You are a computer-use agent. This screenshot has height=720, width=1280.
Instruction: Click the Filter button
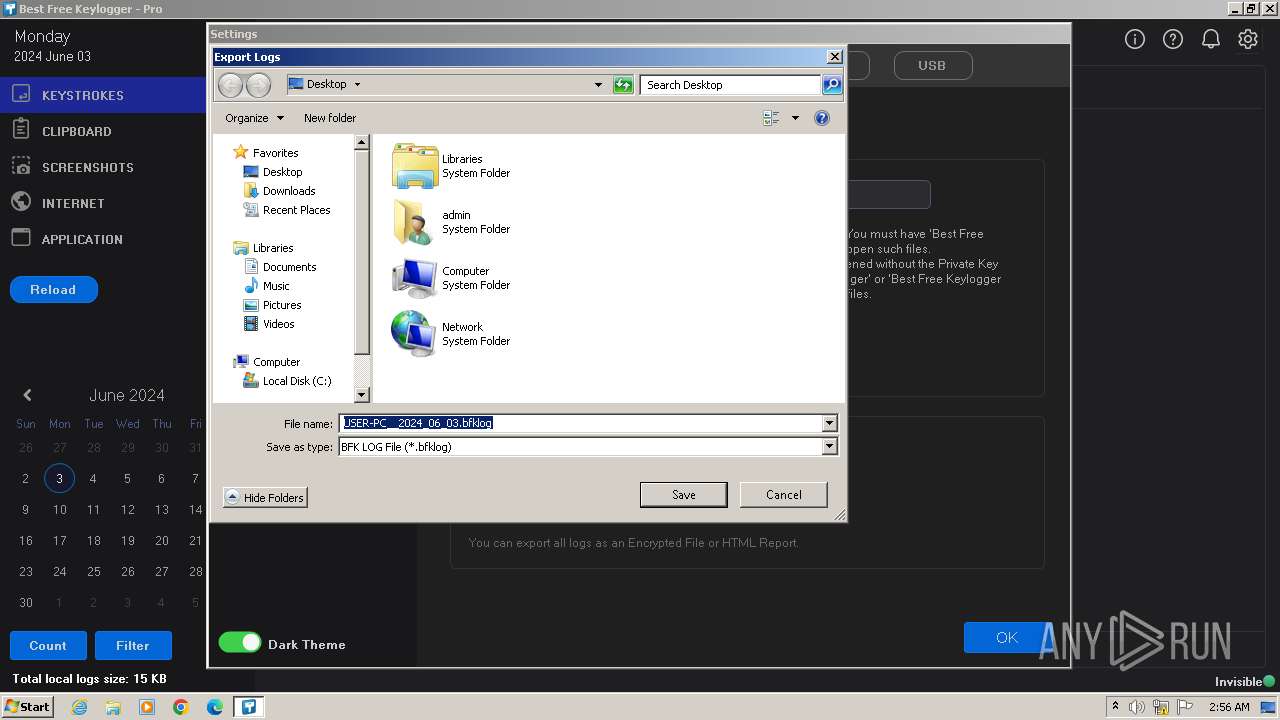click(133, 646)
